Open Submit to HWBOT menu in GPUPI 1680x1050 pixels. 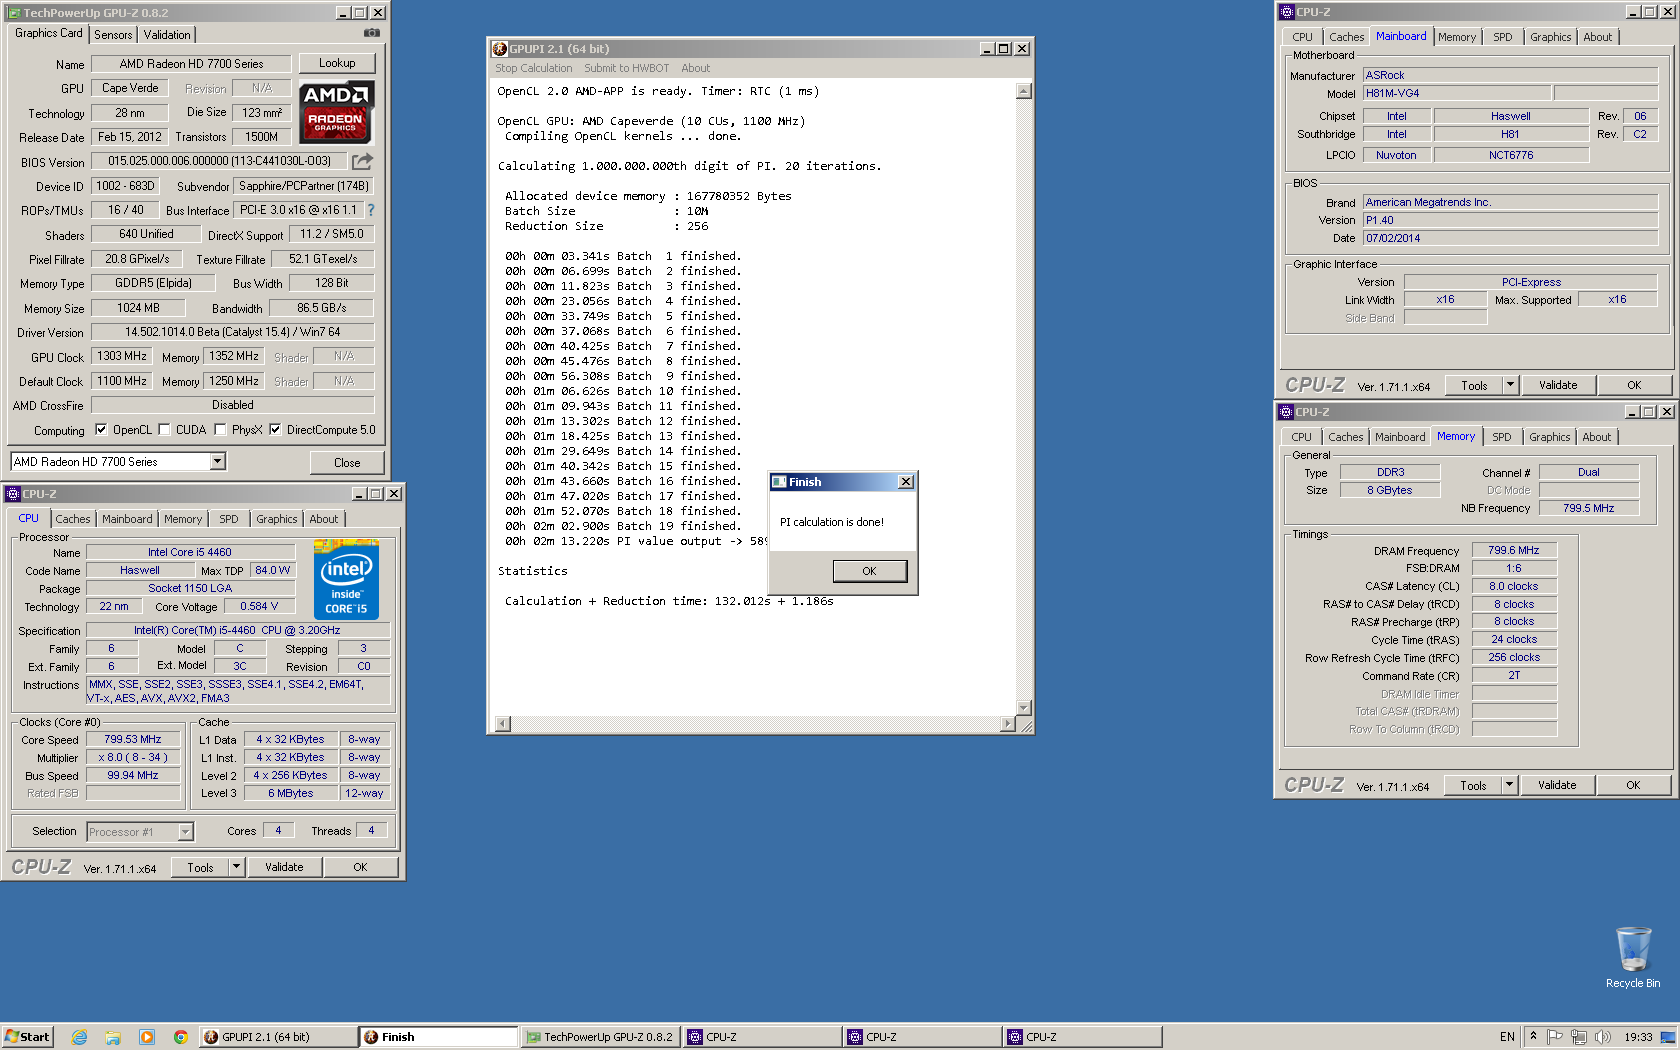[x=627, y=68]
